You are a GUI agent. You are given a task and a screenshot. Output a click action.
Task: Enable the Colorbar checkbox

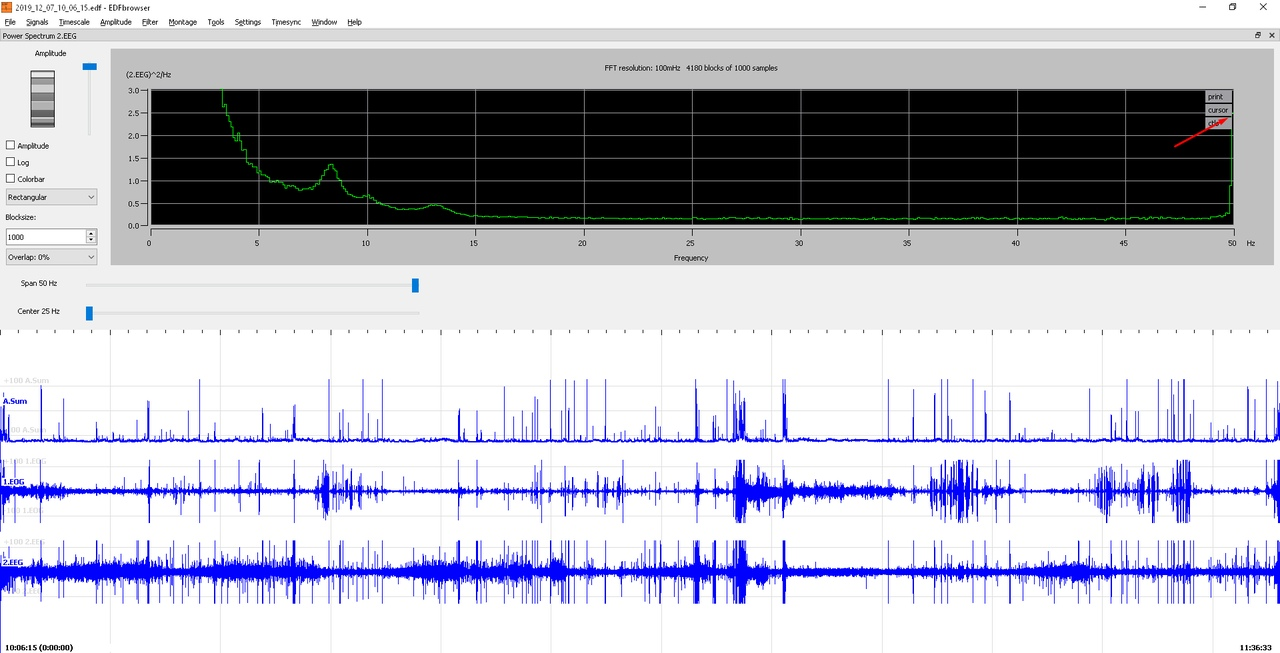(10, 179)
